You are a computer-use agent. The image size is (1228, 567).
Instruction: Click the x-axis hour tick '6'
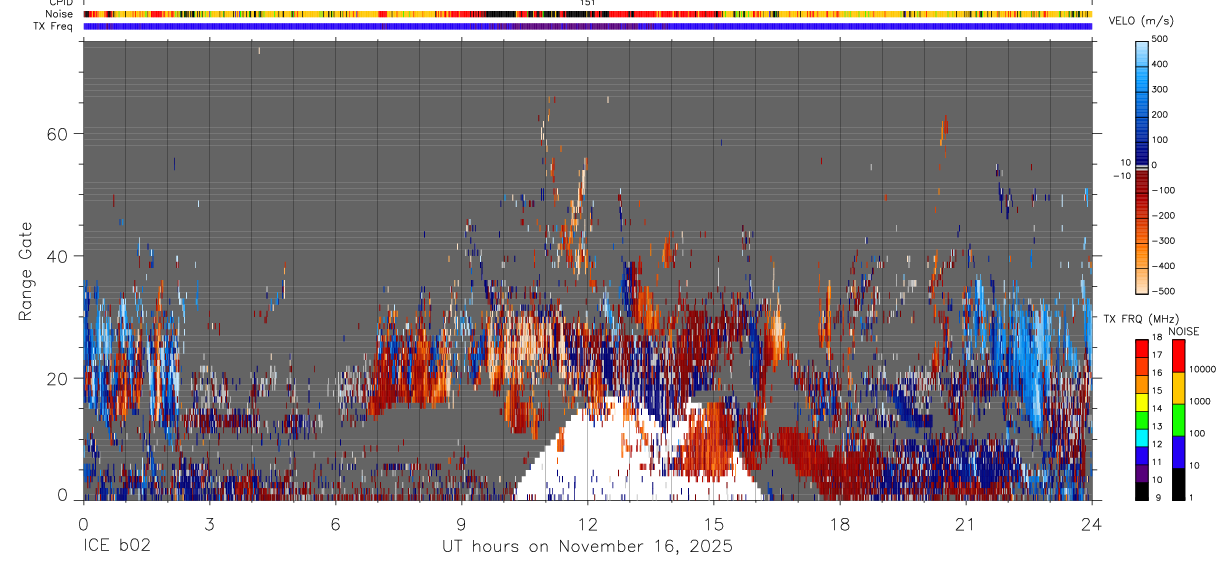click(335, 523)
